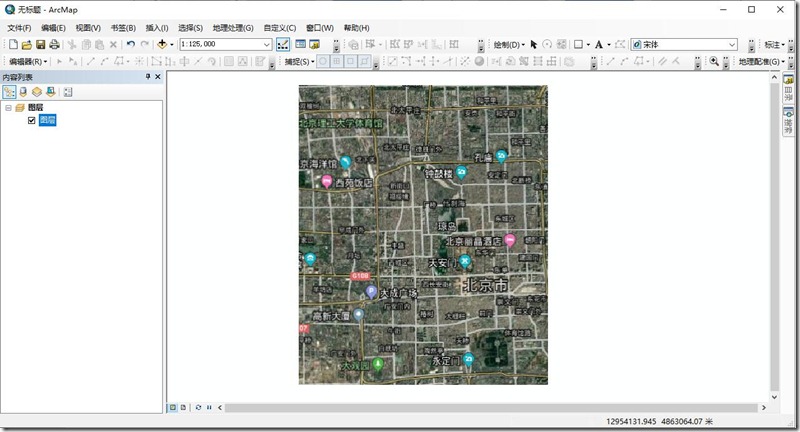Open the Editor Toolbar via pencil icon

point(283,44)
